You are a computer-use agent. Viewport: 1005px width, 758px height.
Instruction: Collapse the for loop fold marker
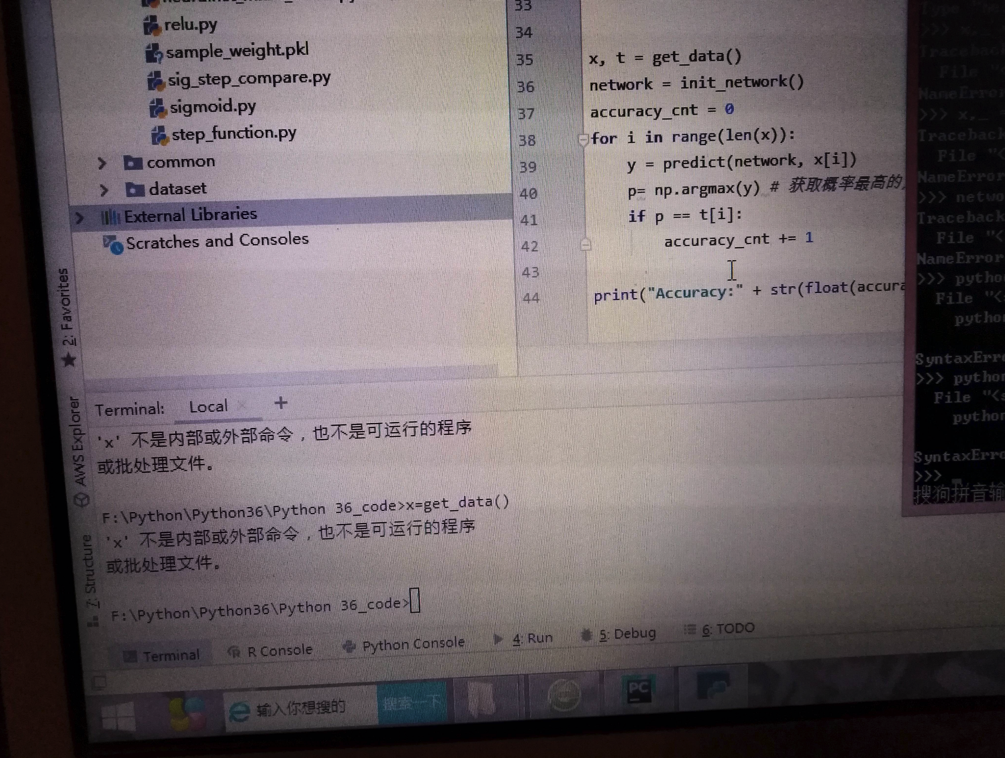tap(583, 138)
